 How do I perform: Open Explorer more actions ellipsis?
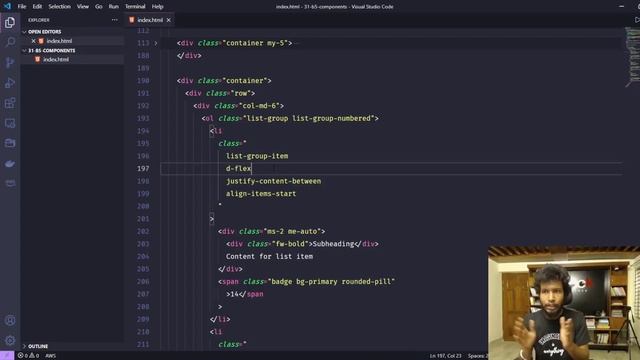coord(115,20)
